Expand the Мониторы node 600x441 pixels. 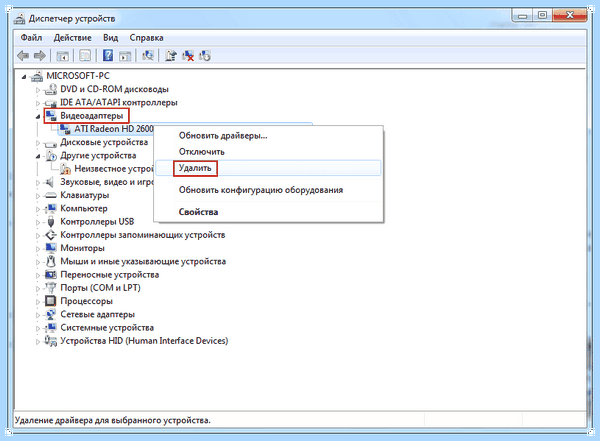click(x=38, y=249)
